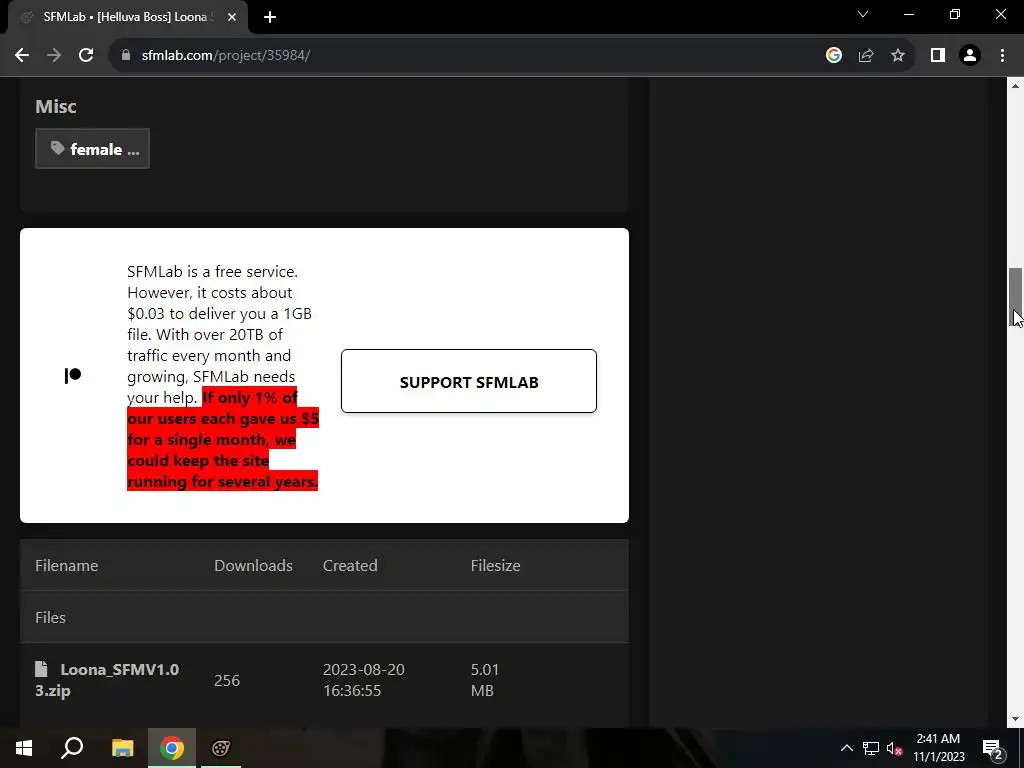This screenshot has width=1024, height=768.
Task: Click the filesize 5.01 MB value
Action: click(485, 680)
